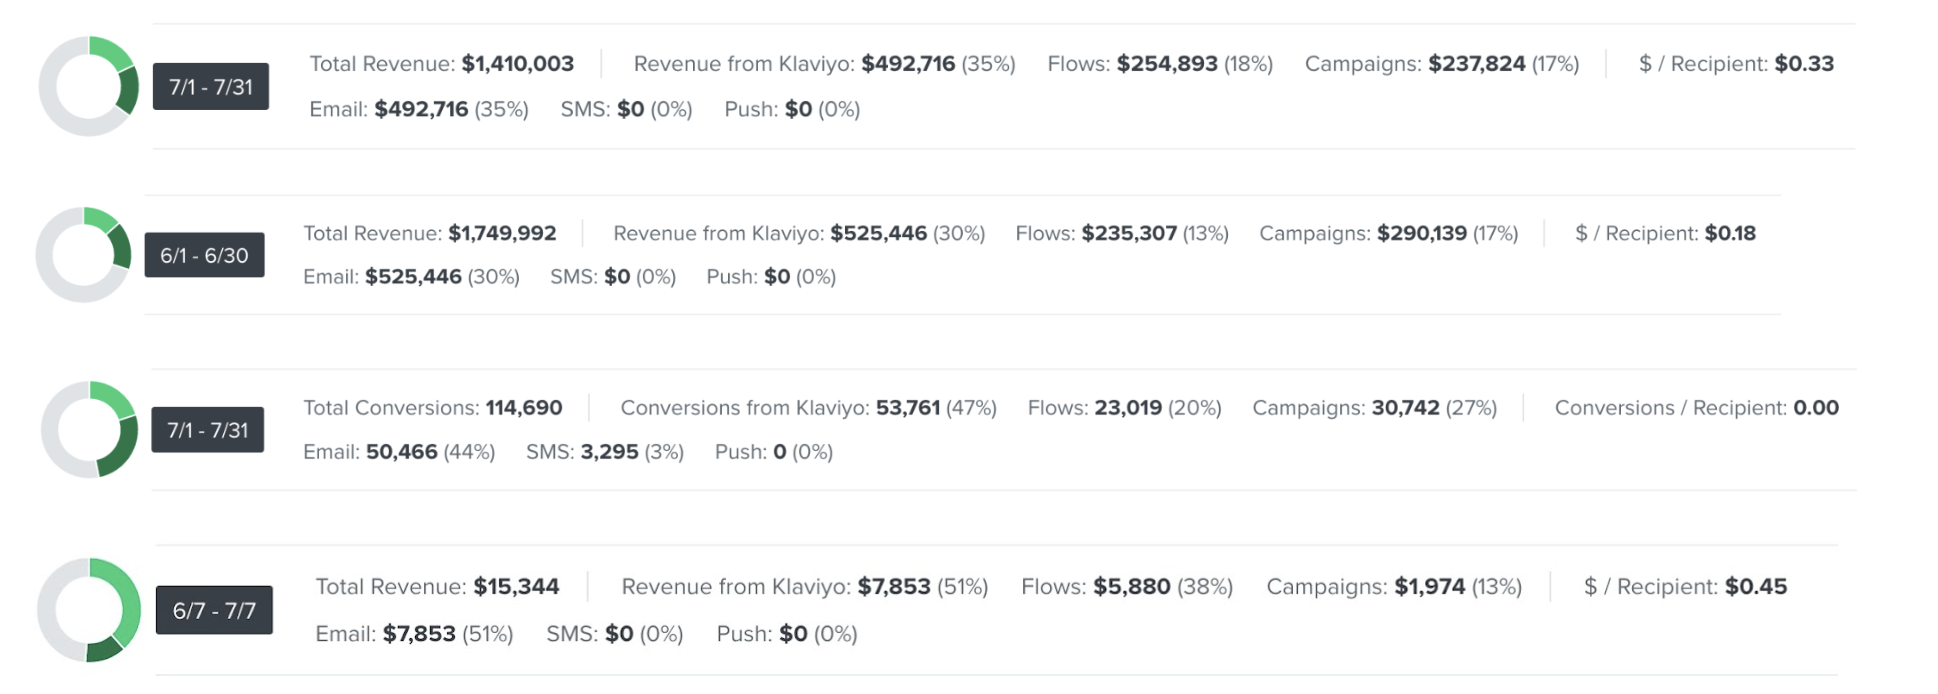Click Total Revenue value $1,410,003
Screen dimensions: 1938x694
[x=518, y=64]
